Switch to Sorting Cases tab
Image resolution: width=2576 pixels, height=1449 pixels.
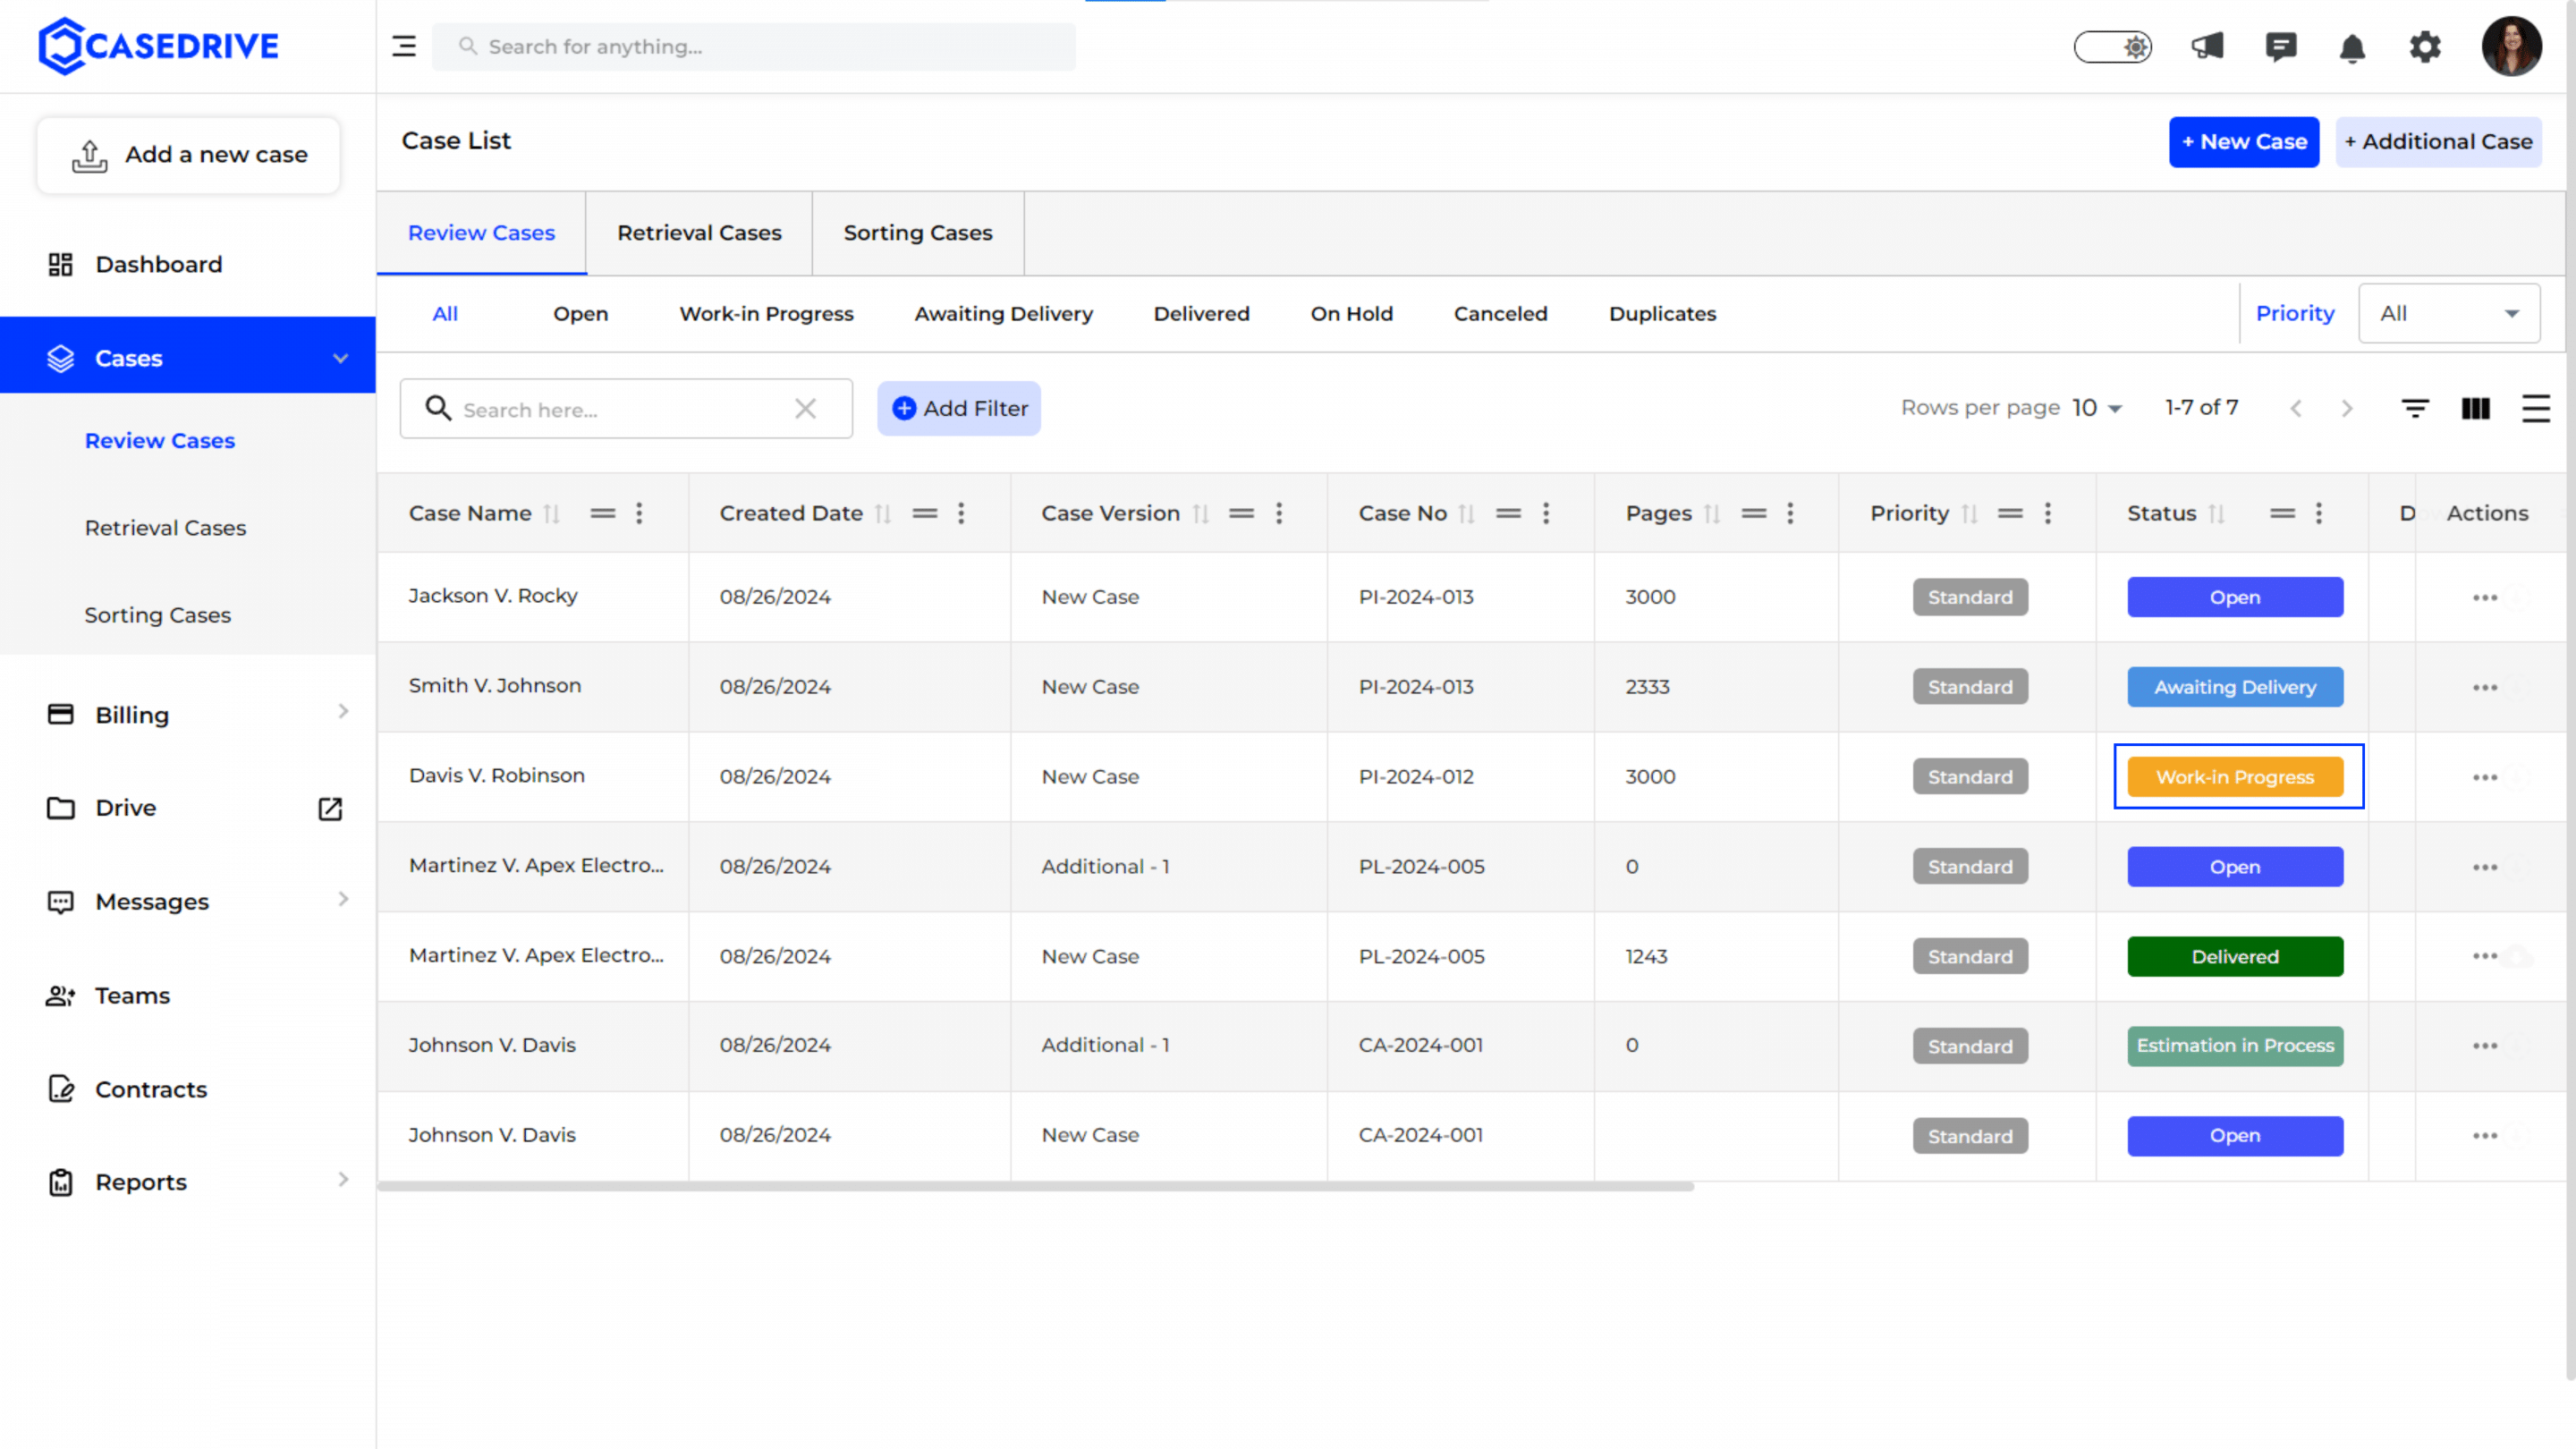[917, 233]
